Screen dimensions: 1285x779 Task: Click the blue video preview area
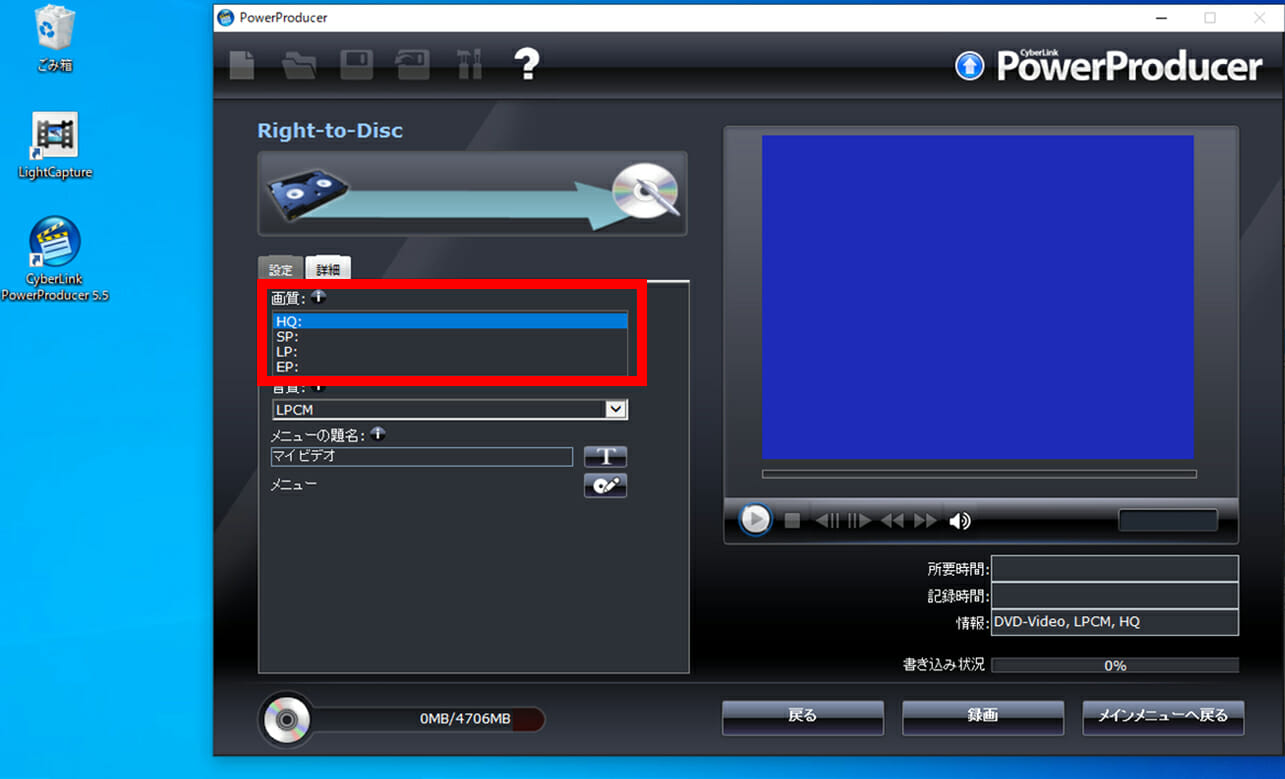tap(978, 297)
